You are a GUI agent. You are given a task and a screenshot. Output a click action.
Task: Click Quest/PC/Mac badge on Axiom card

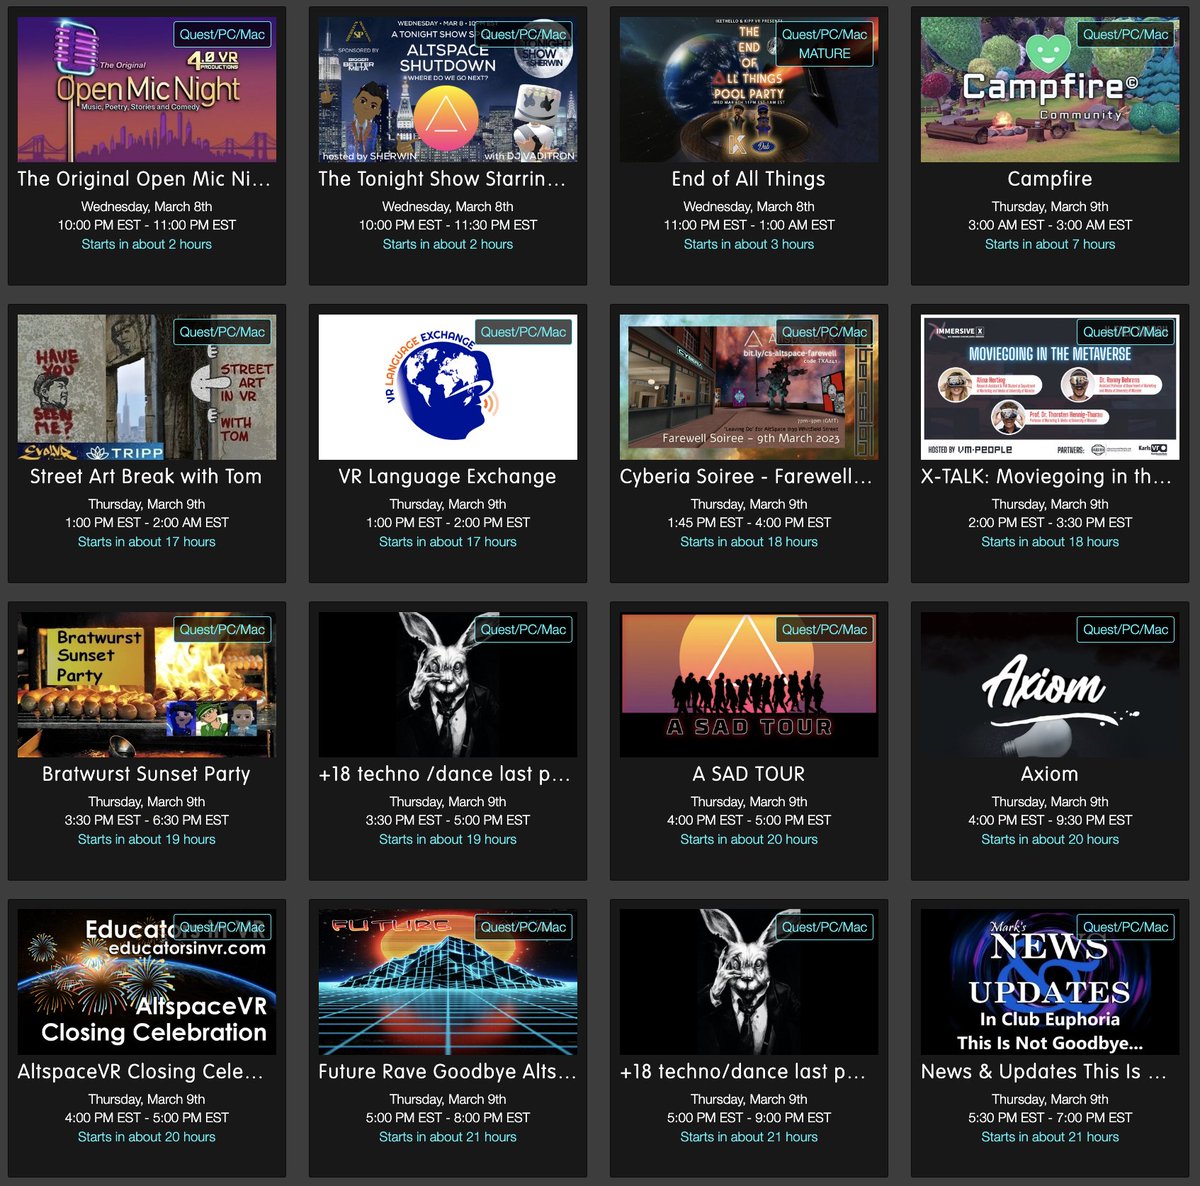point(1125,629)
